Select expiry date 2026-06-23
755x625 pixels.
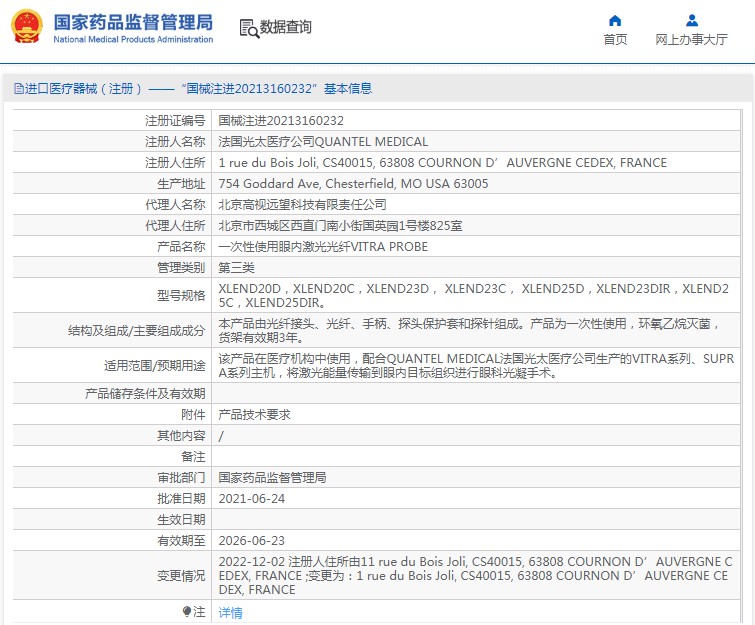252,541
